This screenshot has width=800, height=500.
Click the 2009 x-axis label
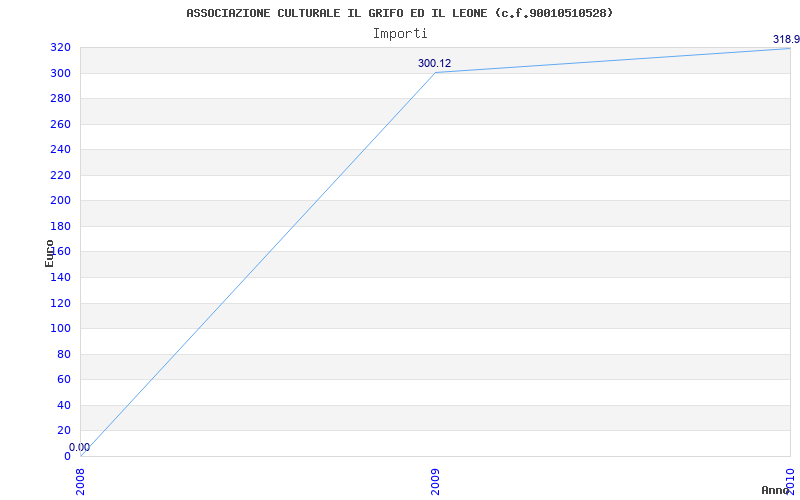tap(435, 481)
